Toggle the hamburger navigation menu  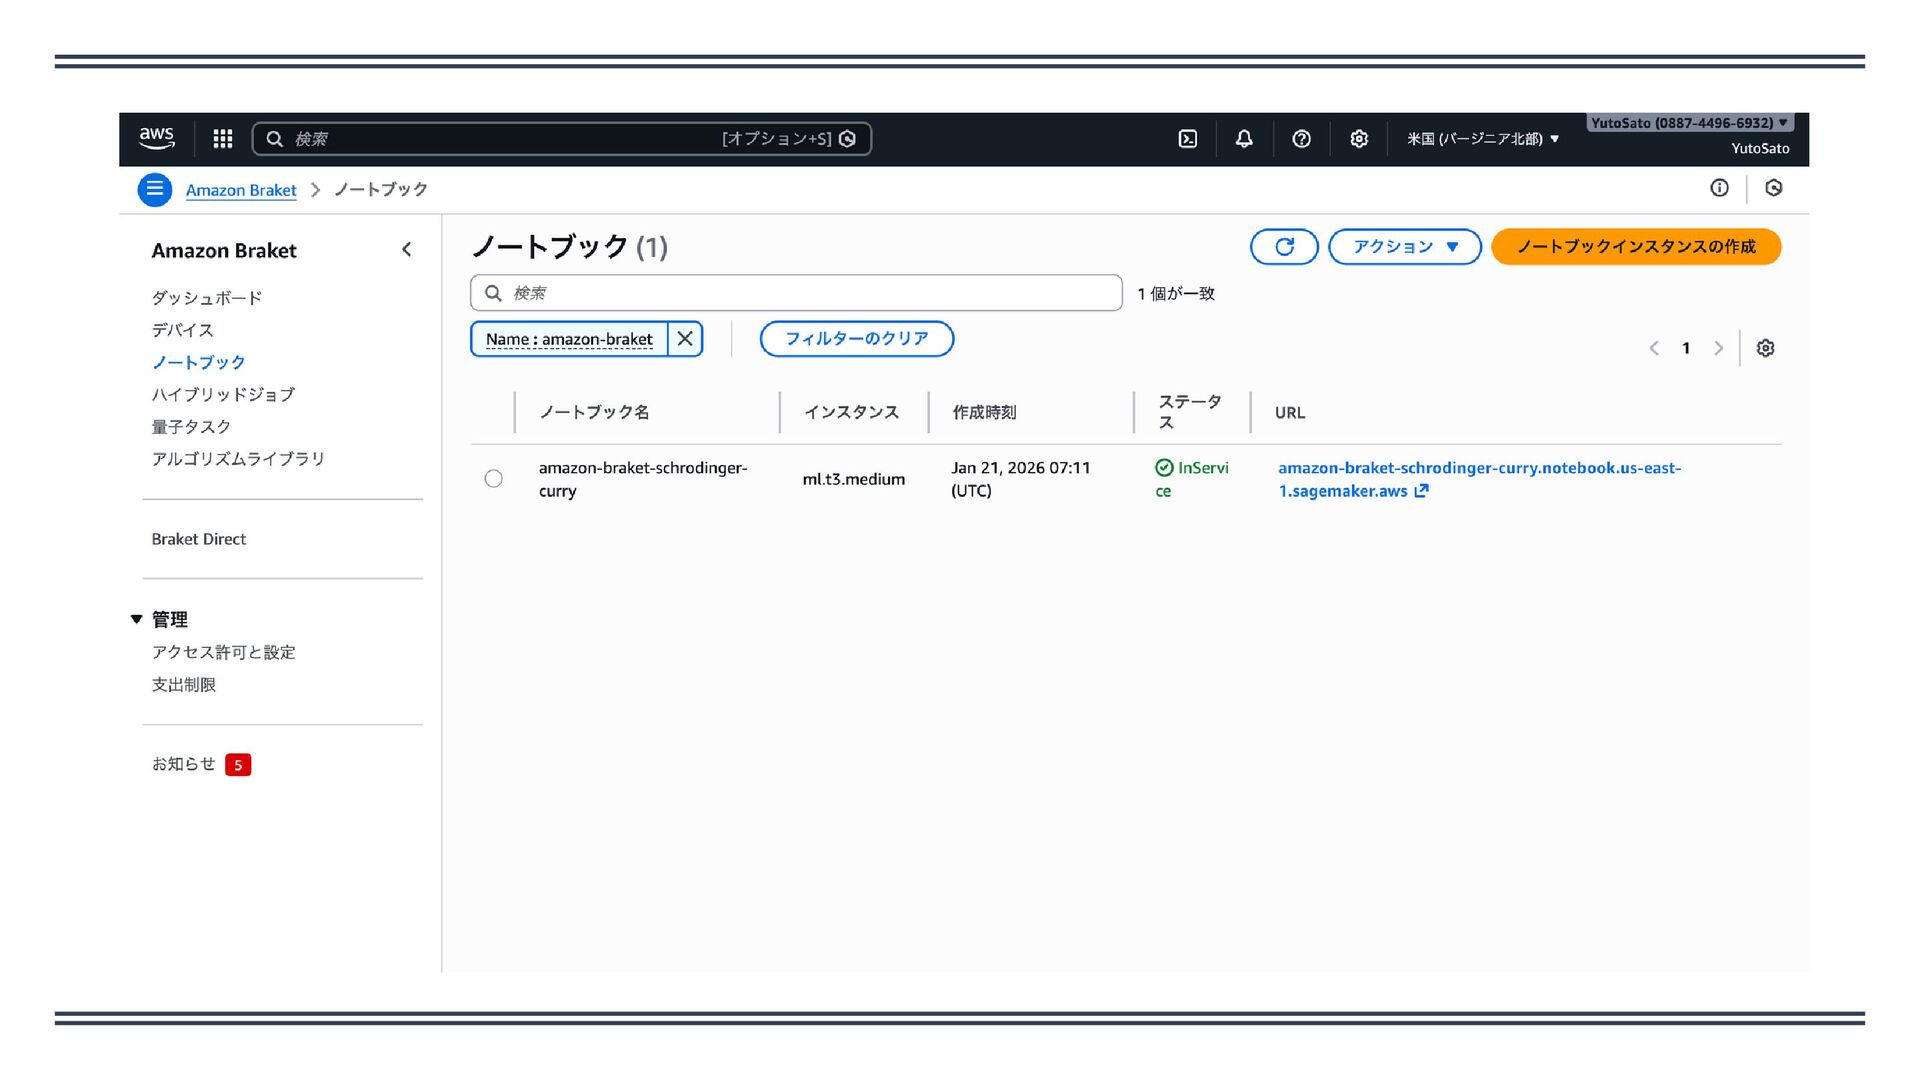pyautogui.click(x=155, y=189)
